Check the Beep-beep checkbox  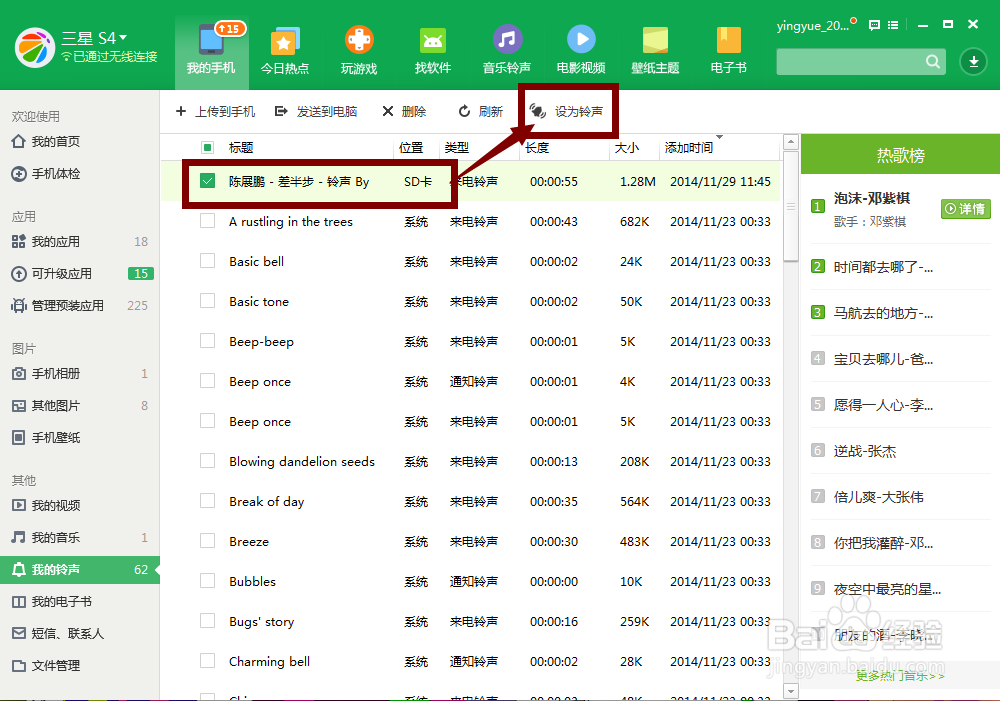pos(207,341)
